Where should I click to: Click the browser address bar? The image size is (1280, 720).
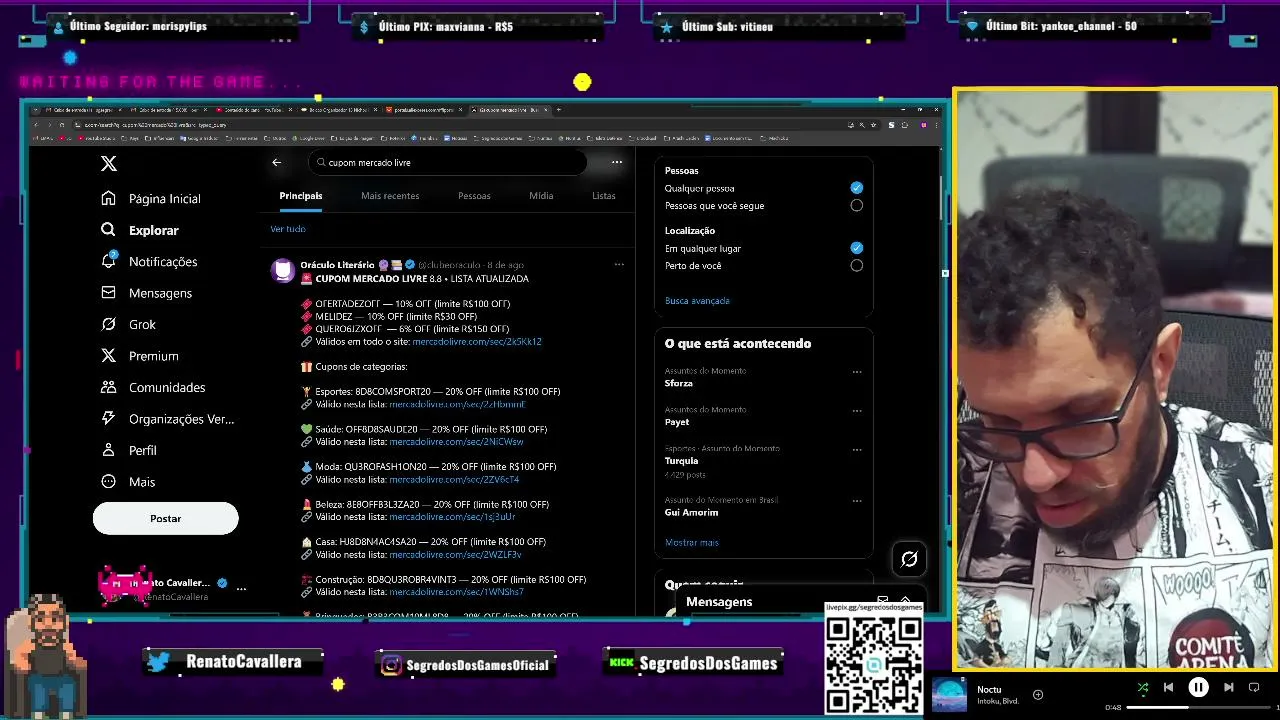pyautogui.click(x=455, y=125)
